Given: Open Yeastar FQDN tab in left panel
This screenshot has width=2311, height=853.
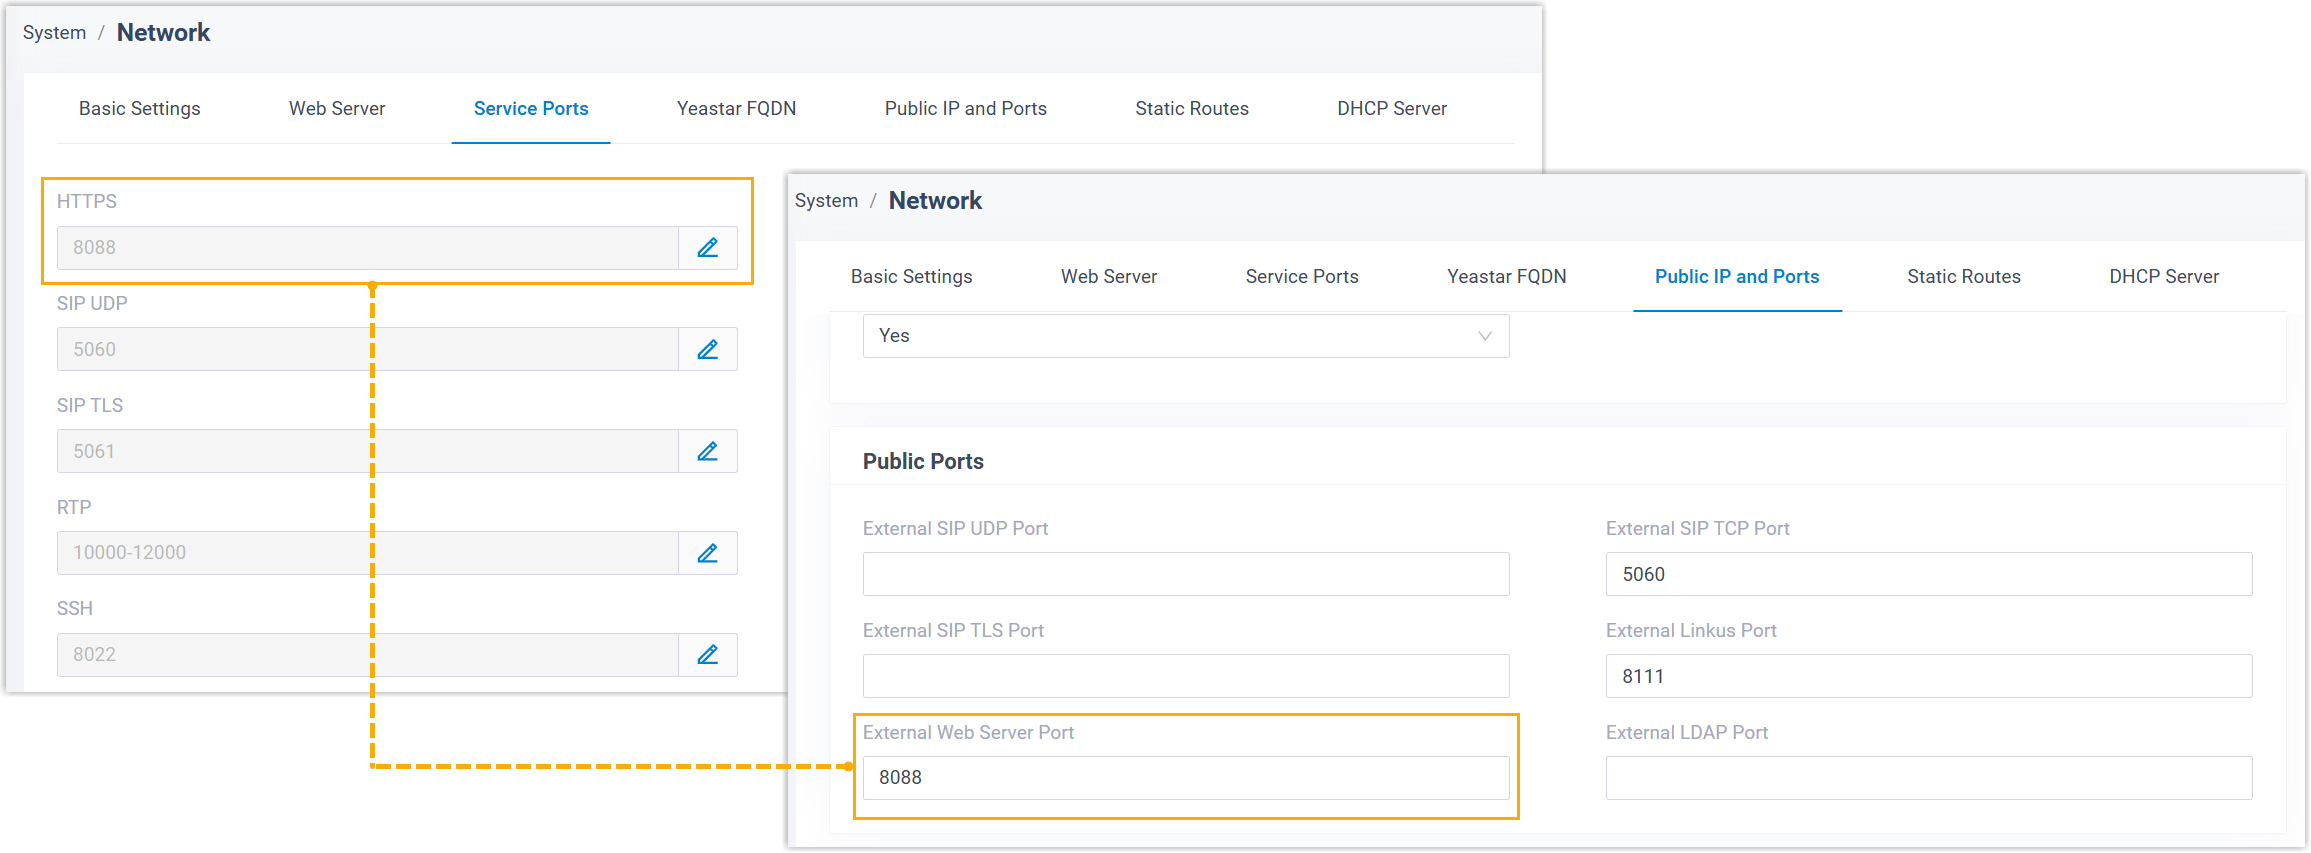Looking at the screenshot, I should (x=736, y=109).
